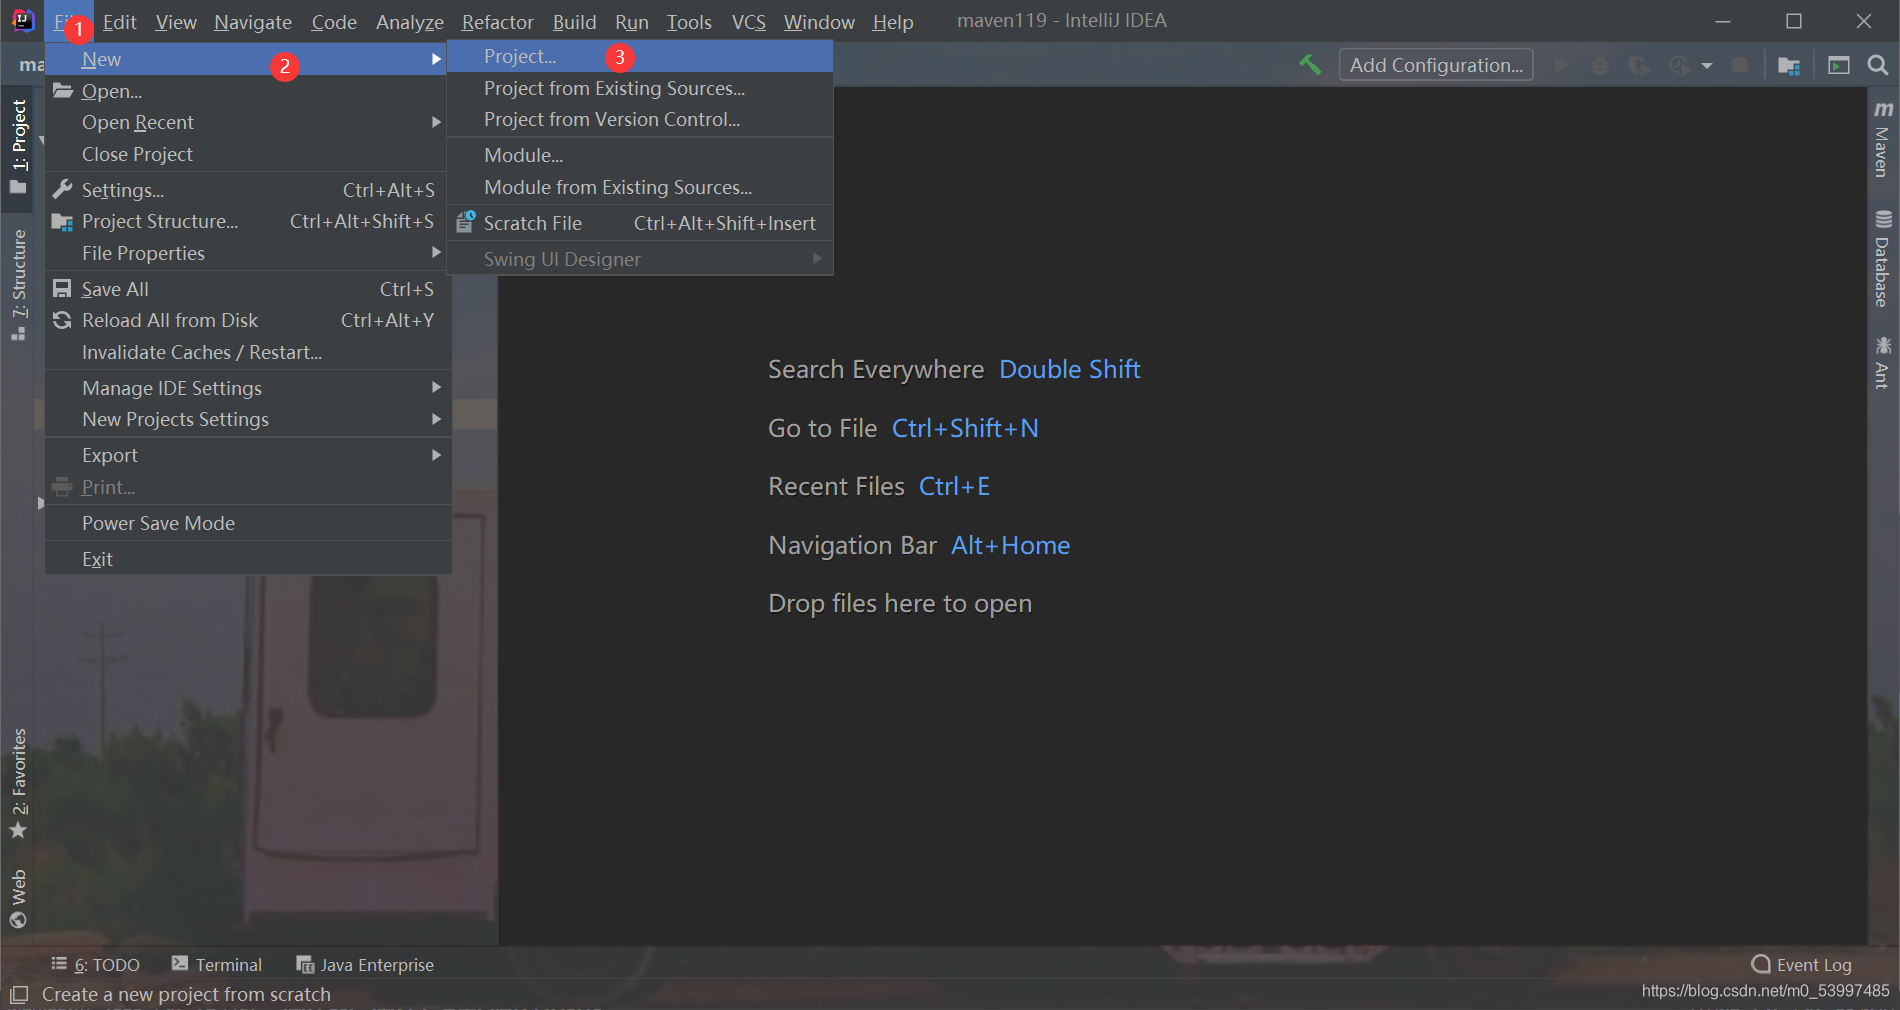Select Project from Existing Sources...

[x=640, y=88]
